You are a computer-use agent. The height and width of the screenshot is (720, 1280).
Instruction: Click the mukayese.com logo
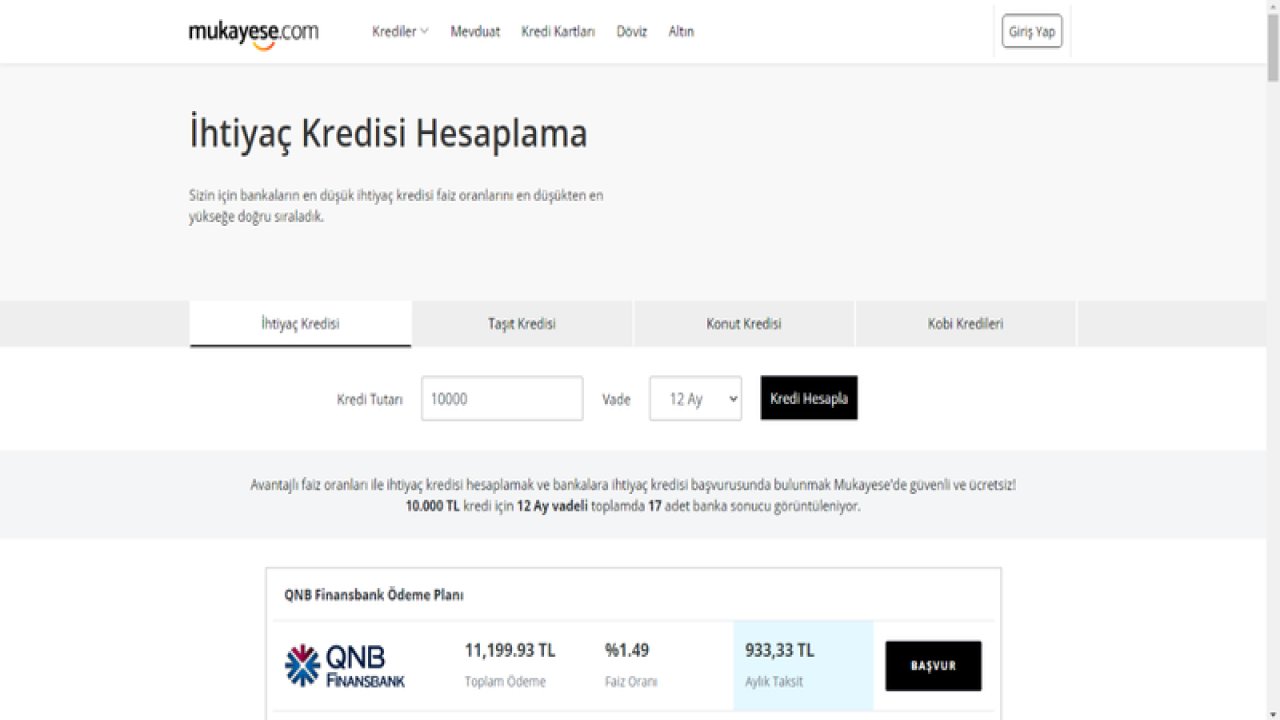coord(253,33)
